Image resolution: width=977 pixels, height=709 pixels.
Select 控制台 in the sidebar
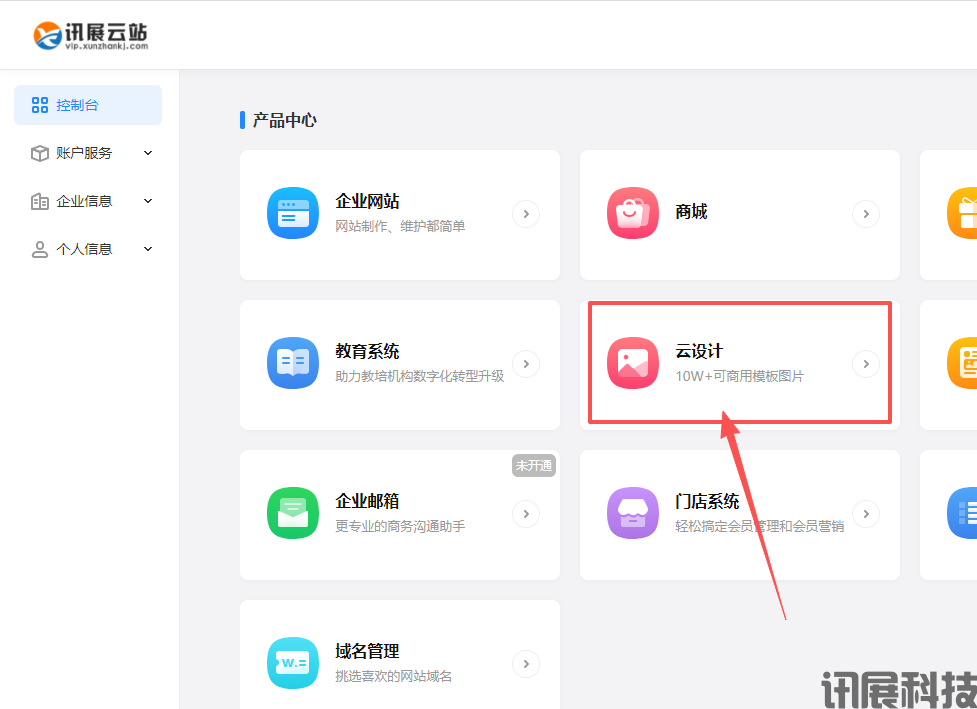point(87,104)
